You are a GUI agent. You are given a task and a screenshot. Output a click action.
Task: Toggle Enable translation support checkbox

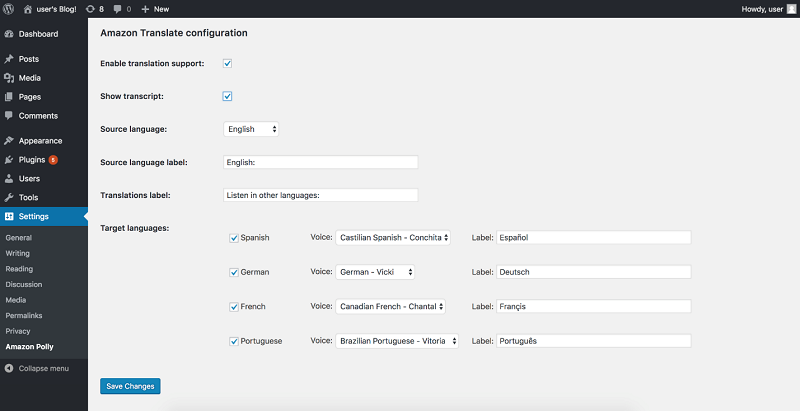(x=228, y=63)
